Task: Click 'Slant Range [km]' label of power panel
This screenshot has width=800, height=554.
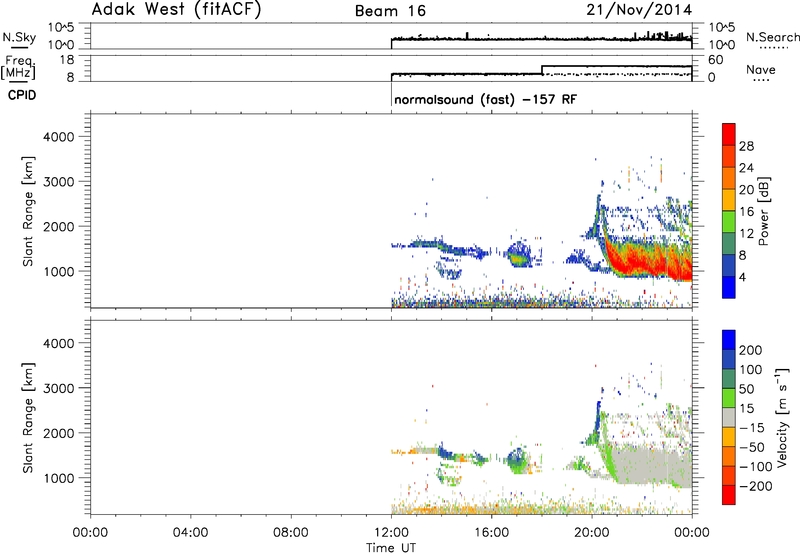Action: (28, 211)
